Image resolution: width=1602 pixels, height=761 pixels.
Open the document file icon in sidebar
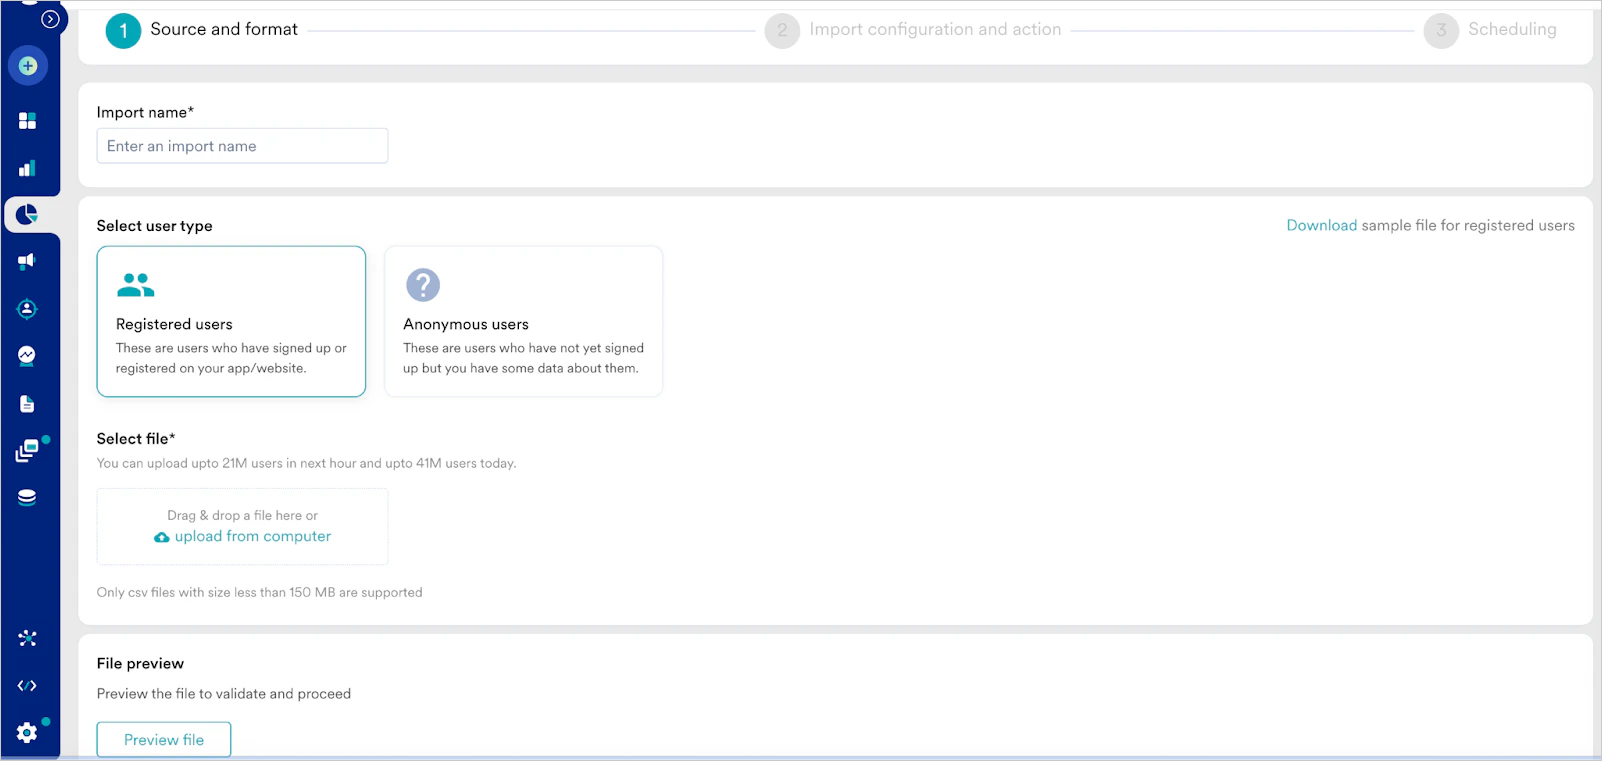click(28, 404)
